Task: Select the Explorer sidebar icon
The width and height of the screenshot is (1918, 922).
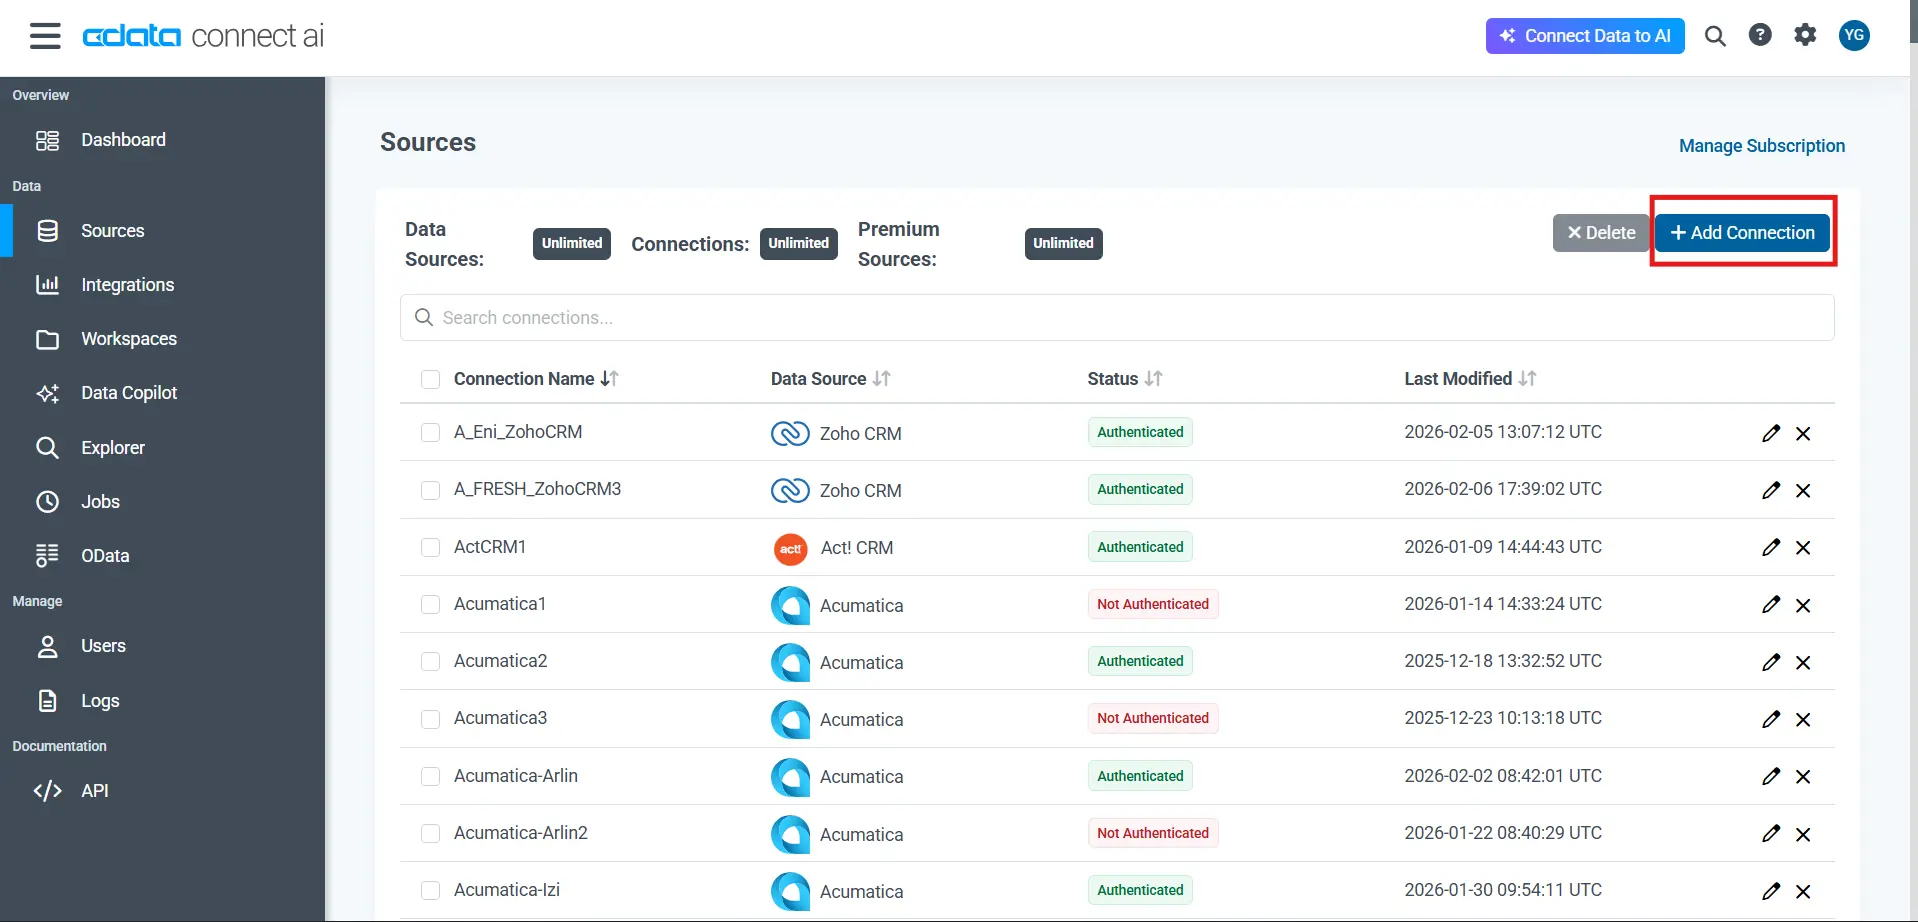Action: click(x=47, y=447)
